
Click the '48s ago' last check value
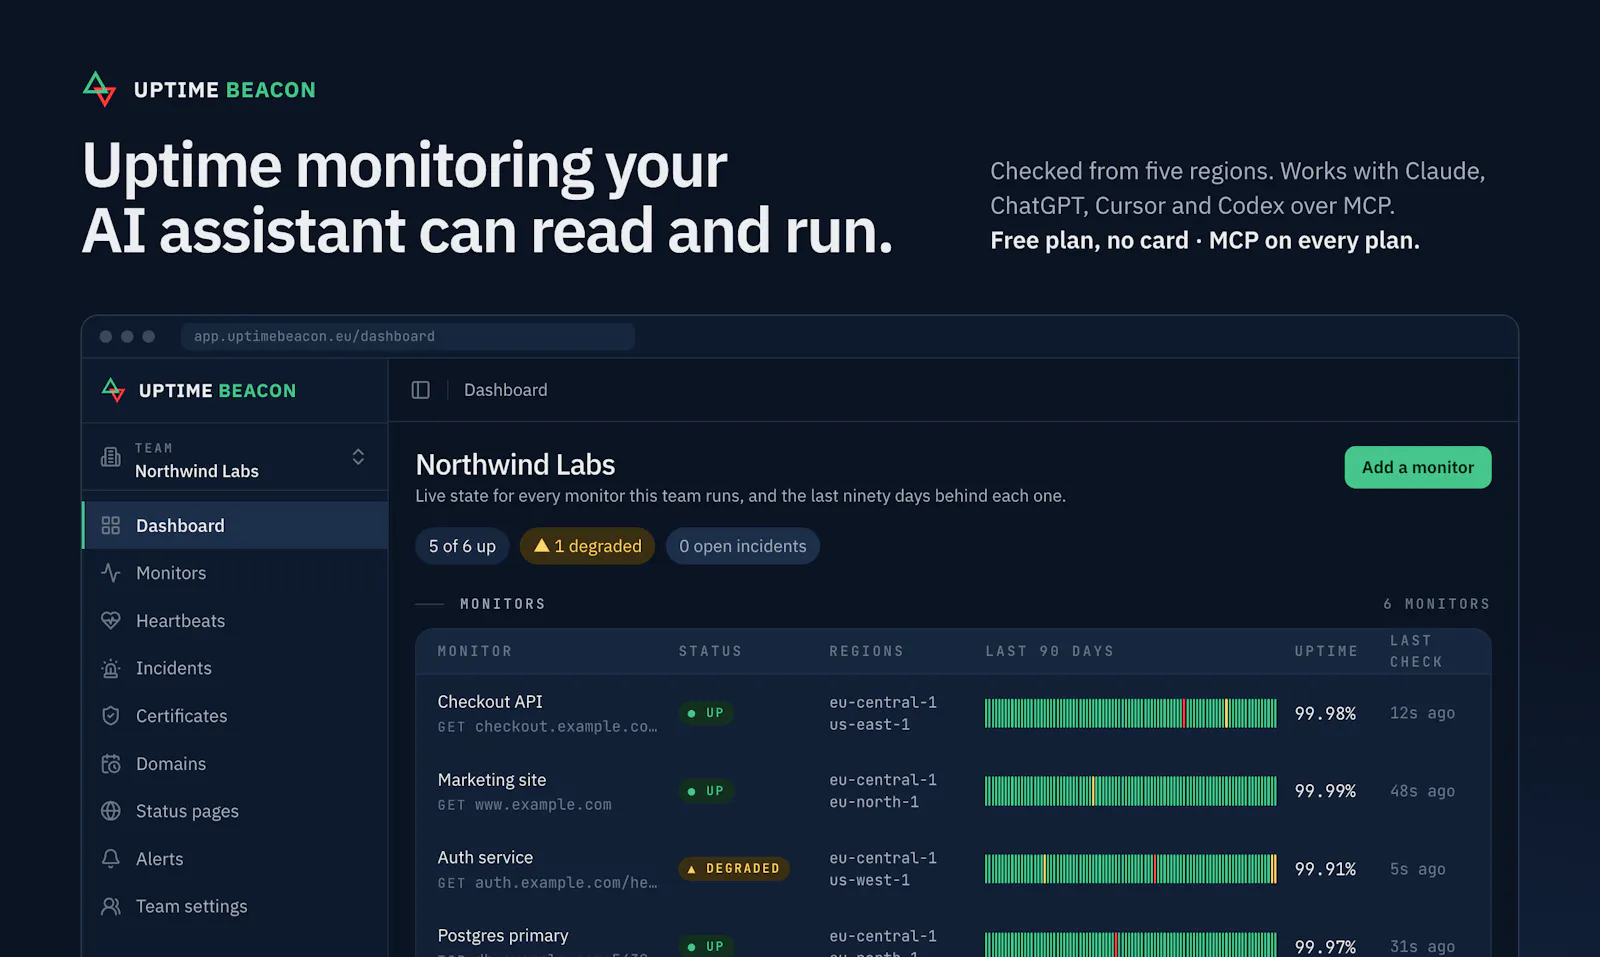pyautogui.click(x=1422, y=791)
